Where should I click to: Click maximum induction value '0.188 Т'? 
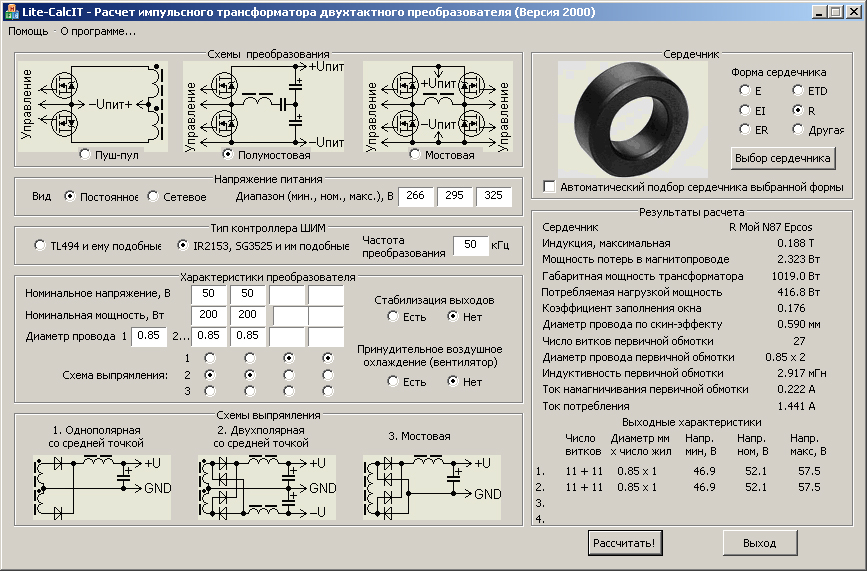795,243
